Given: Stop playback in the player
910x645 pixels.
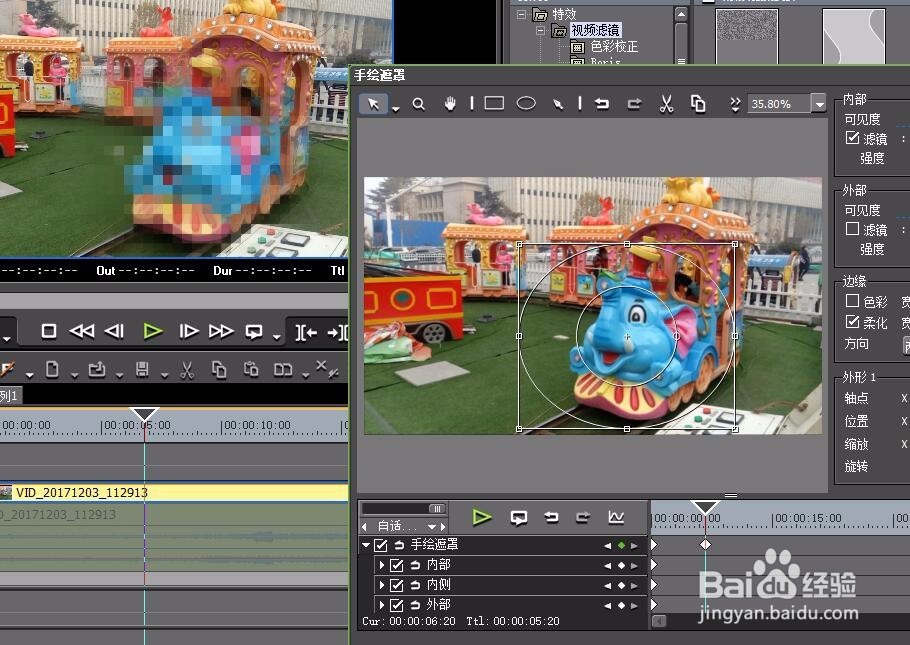Looking at the screenshot, I should point(49,331).
